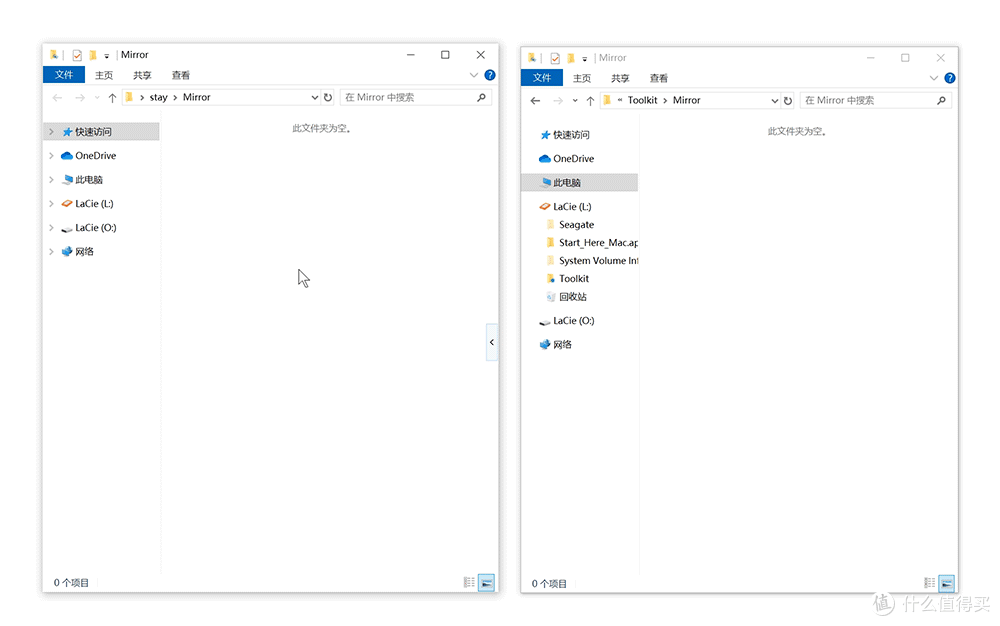Expand the ribbon in right window
Image resolution: width=1000 pixels, height=626 pixels.
coord(933,78)
